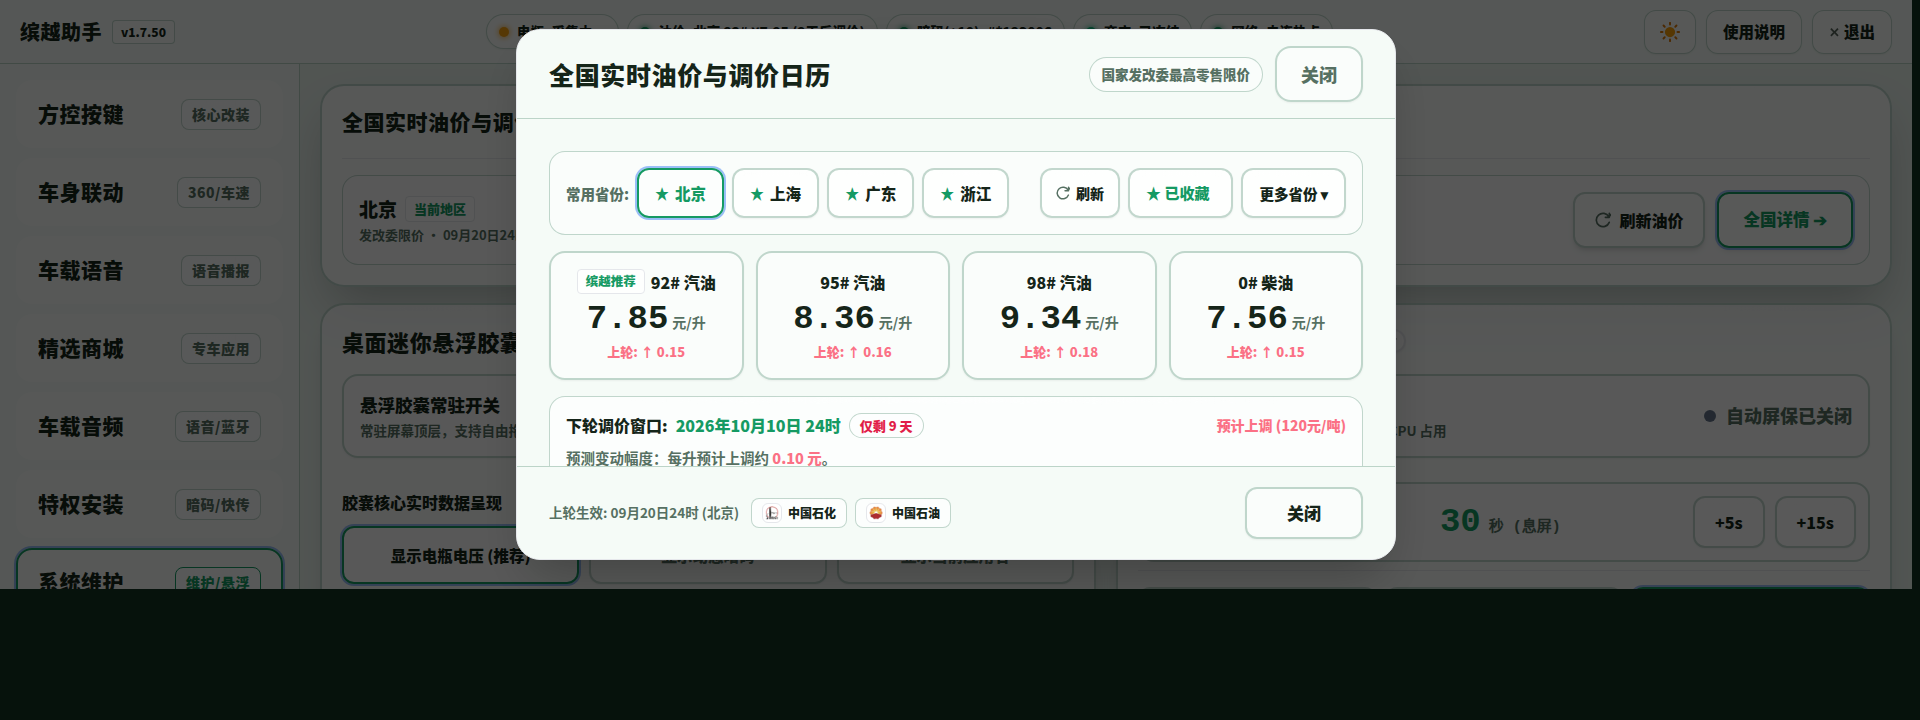Select the 98# 汽油 price card
The image size is (1920, 720).
pyautogui.click(x=1059, y=315)
